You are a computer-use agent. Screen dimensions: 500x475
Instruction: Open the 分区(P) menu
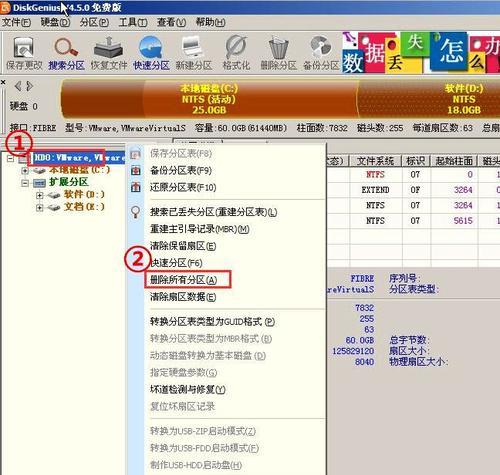[x=94, y=22]
